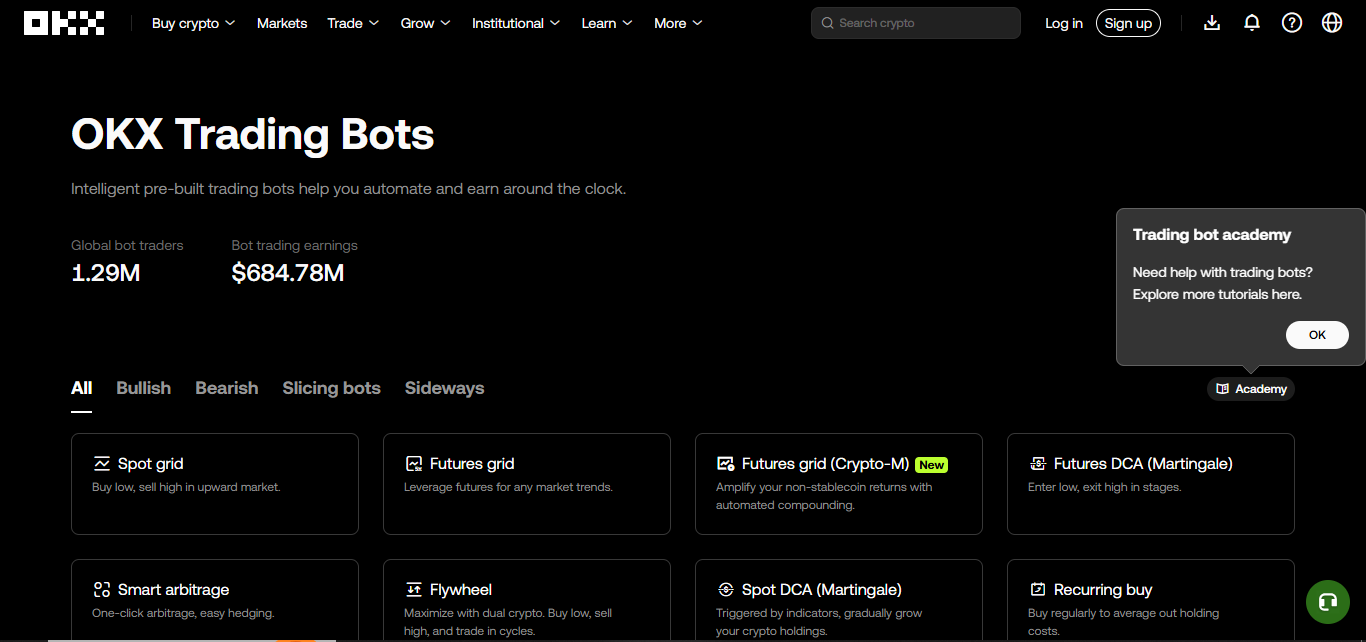Screen dimensions: 1366x642
Task: Switch to the Bearish tab
Action: pos(227,388)
